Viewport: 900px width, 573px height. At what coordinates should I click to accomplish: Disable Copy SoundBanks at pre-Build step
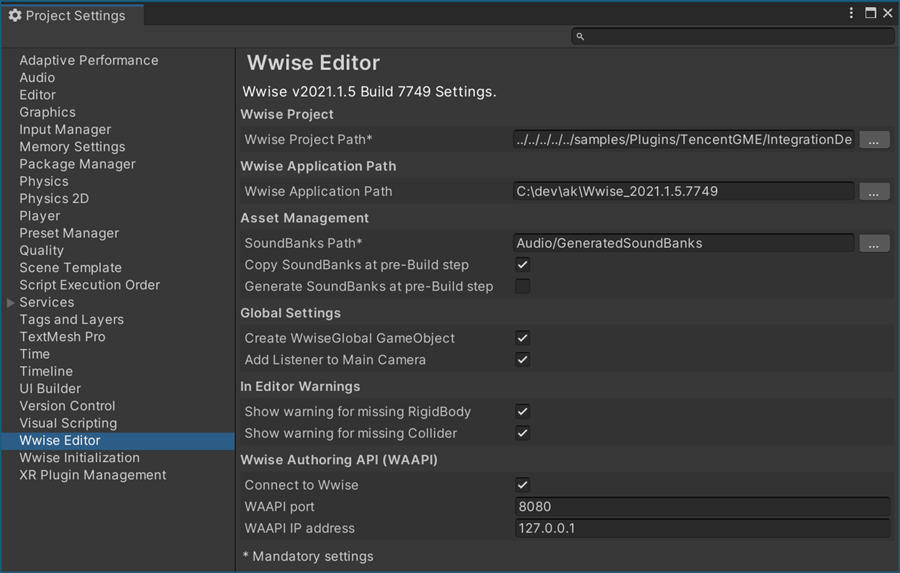[x=523, y=265]
